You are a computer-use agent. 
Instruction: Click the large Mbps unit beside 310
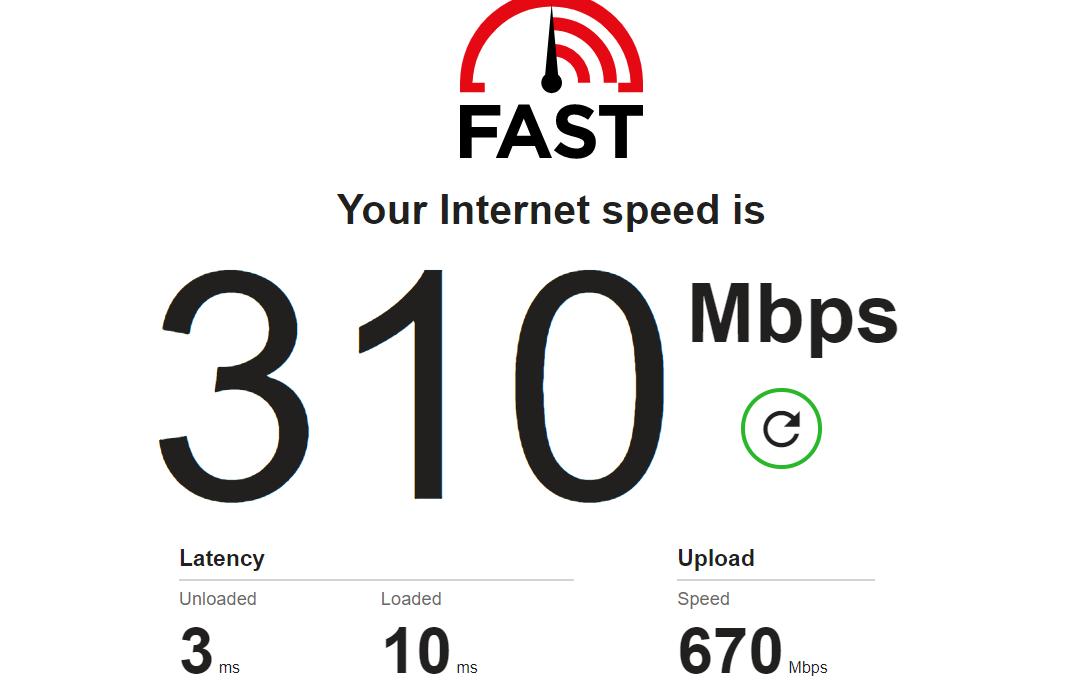tap(793, 317)
